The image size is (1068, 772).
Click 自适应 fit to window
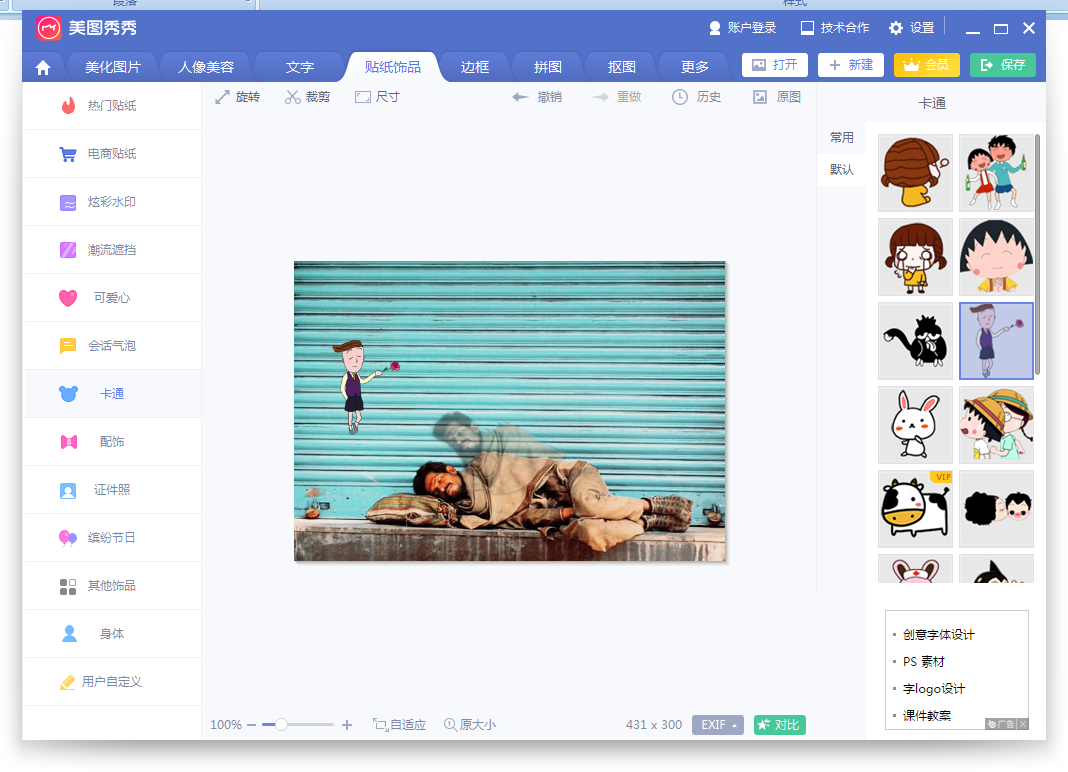tap(399, 725)
